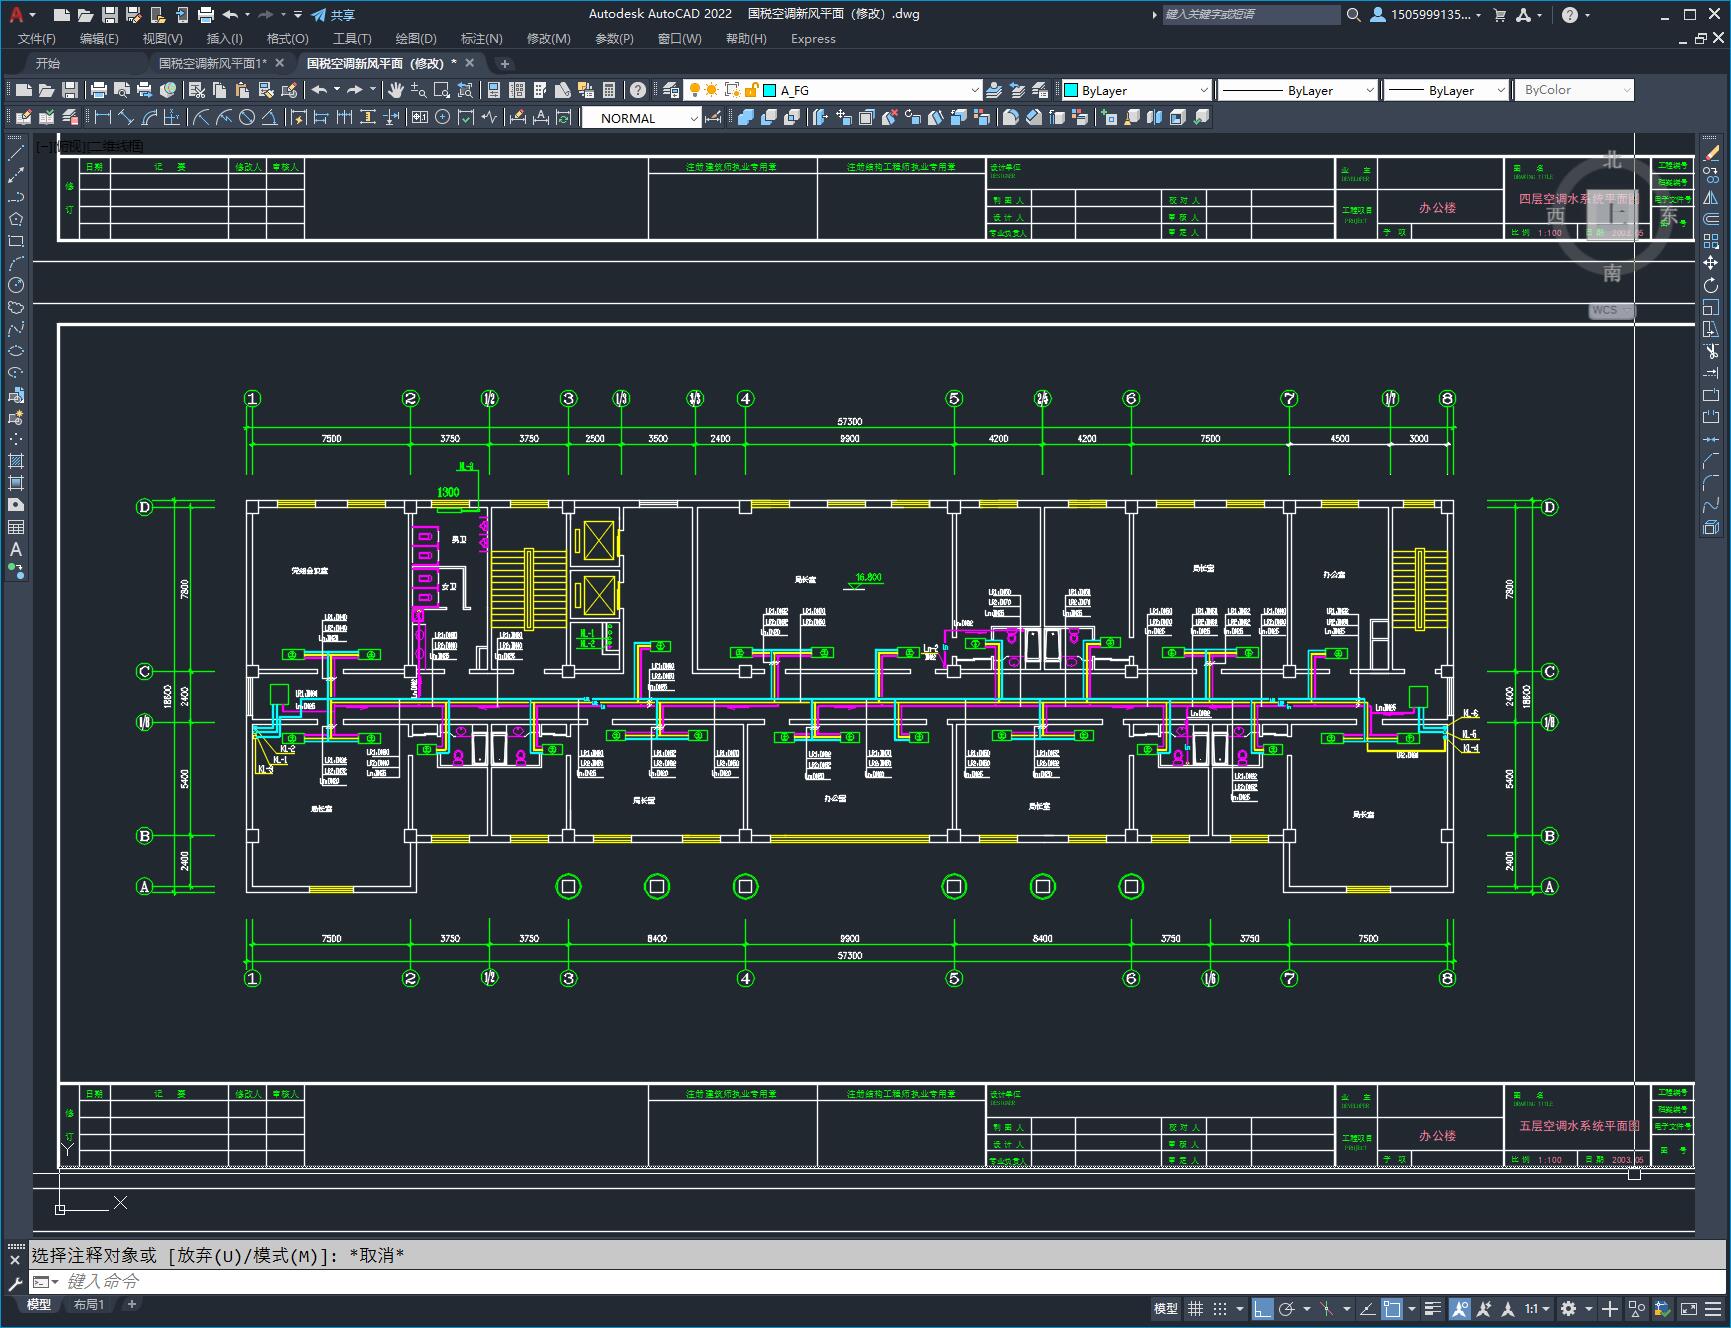Open the Help question mark in standard toolbar

point(638,90)
